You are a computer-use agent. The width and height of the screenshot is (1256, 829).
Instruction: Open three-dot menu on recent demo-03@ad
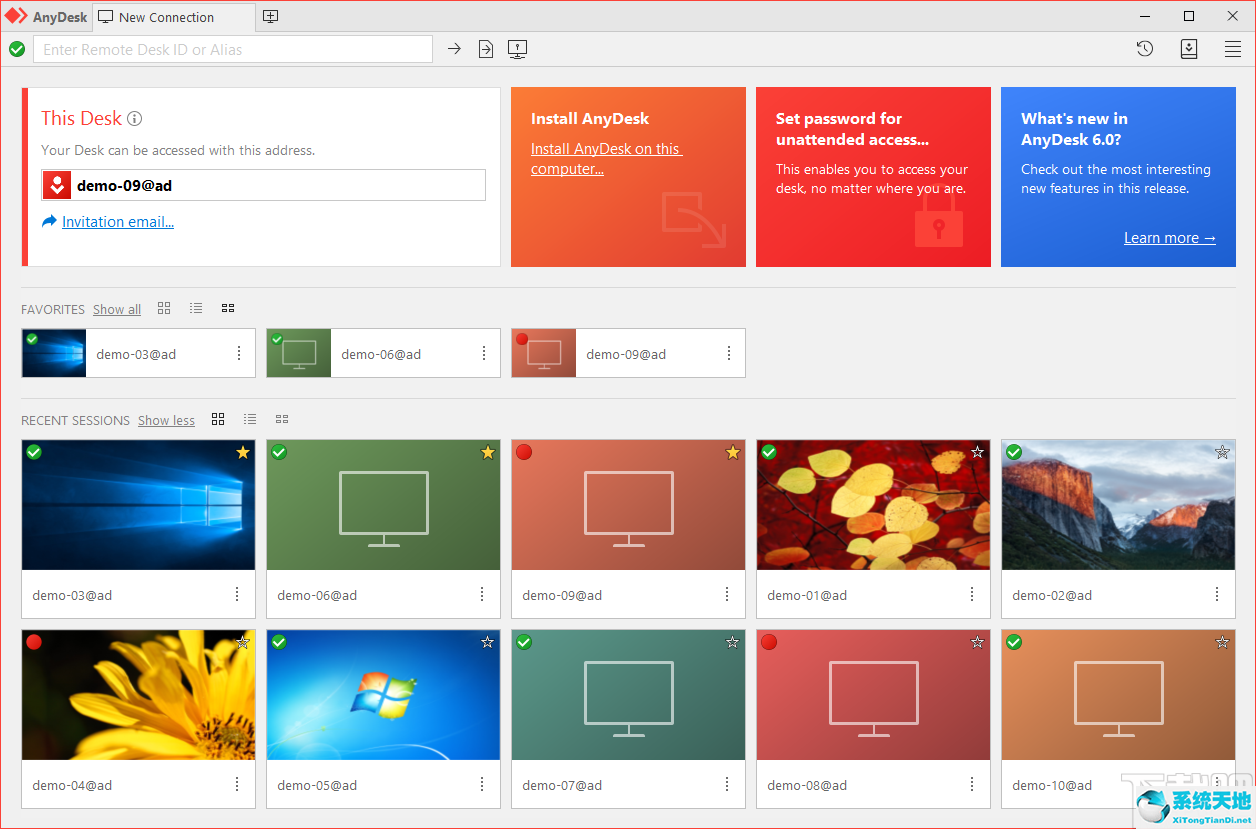237,594
